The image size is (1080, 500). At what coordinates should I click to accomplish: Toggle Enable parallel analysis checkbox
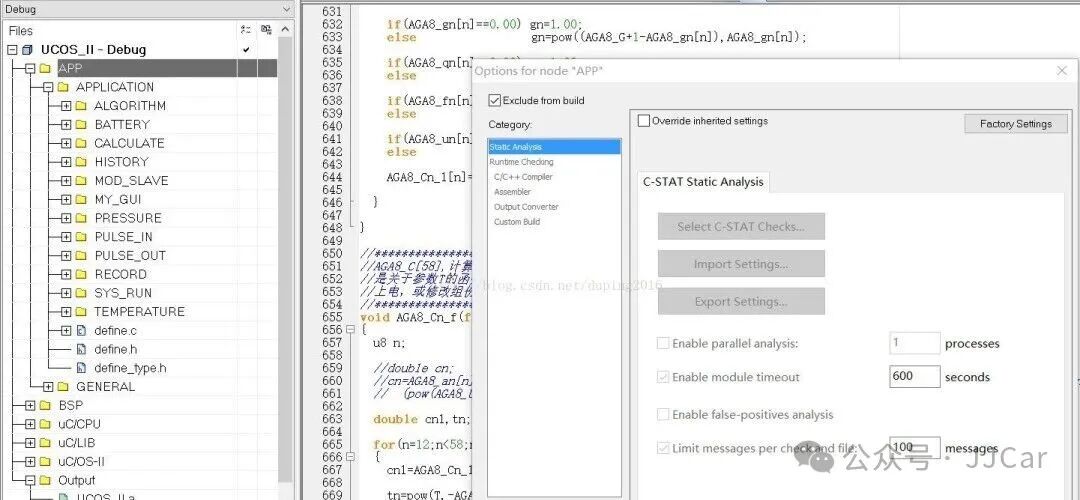tap(663, 343)
